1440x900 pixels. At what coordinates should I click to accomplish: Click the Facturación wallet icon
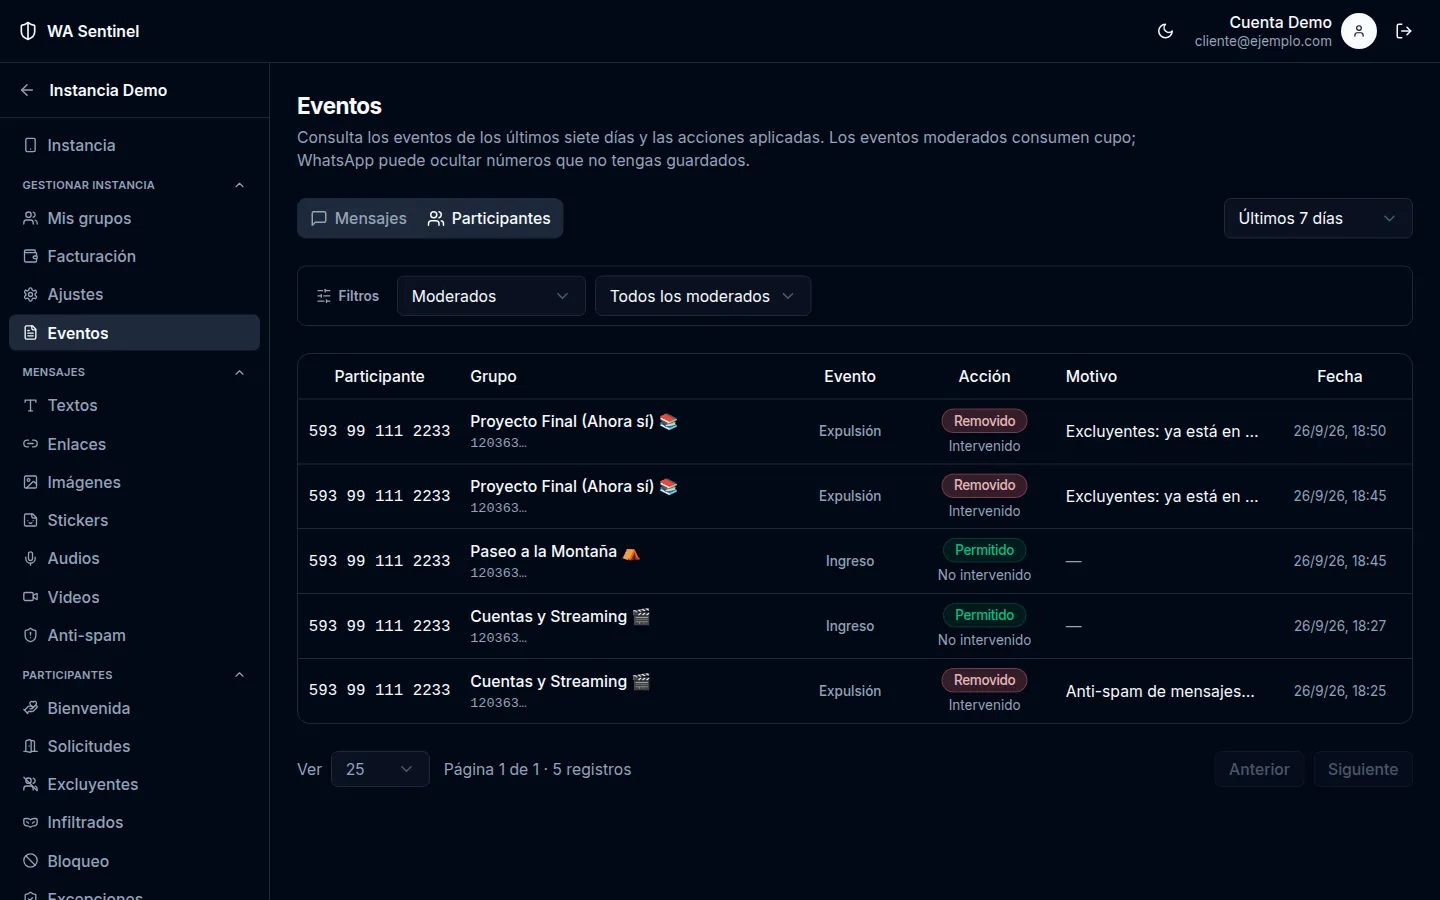click(30, 256)
